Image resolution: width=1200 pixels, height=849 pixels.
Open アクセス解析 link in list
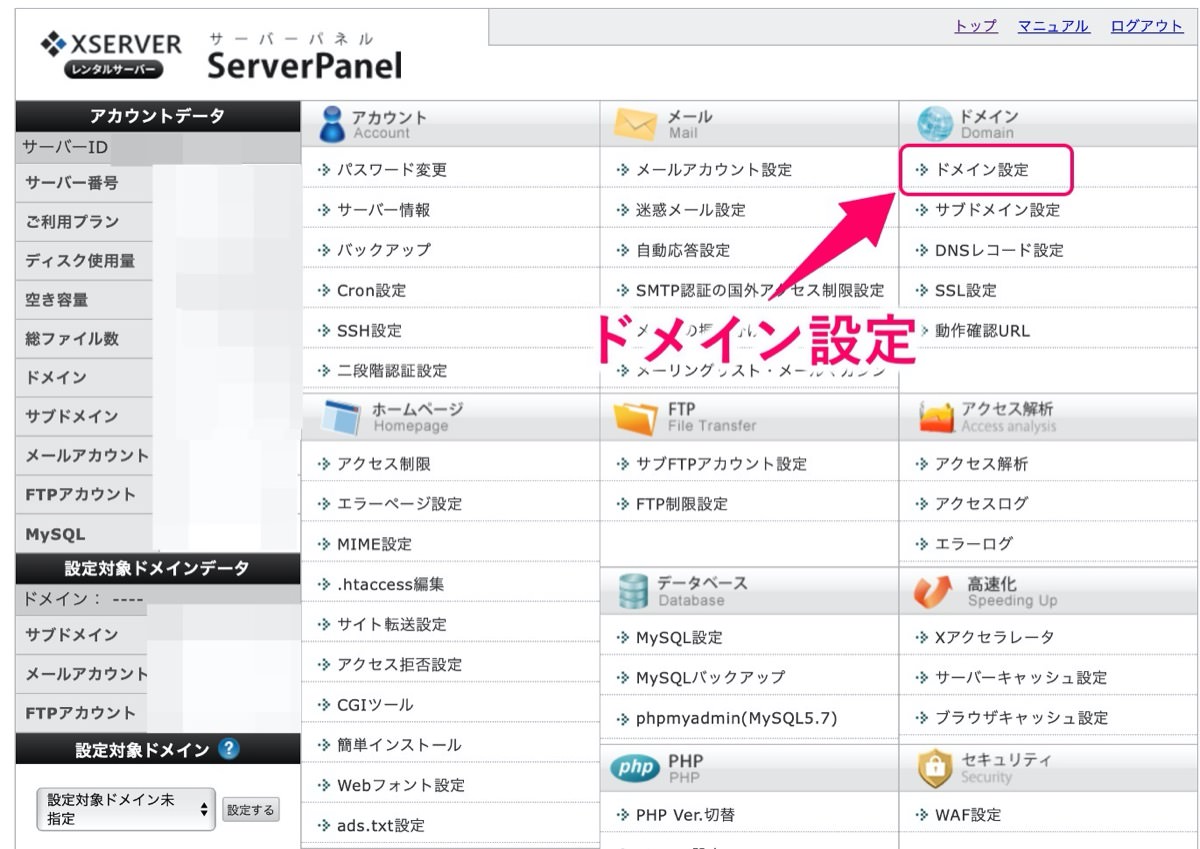[981, 464]
